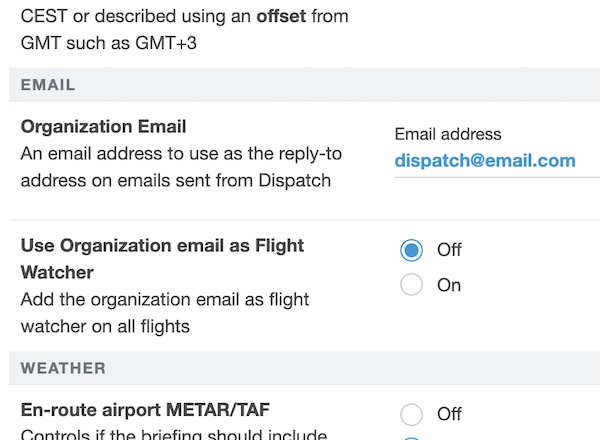Enable On for Organization email as Flight Watcher
The height and width of the screenshot is (440, 600).
coord(411,285)
